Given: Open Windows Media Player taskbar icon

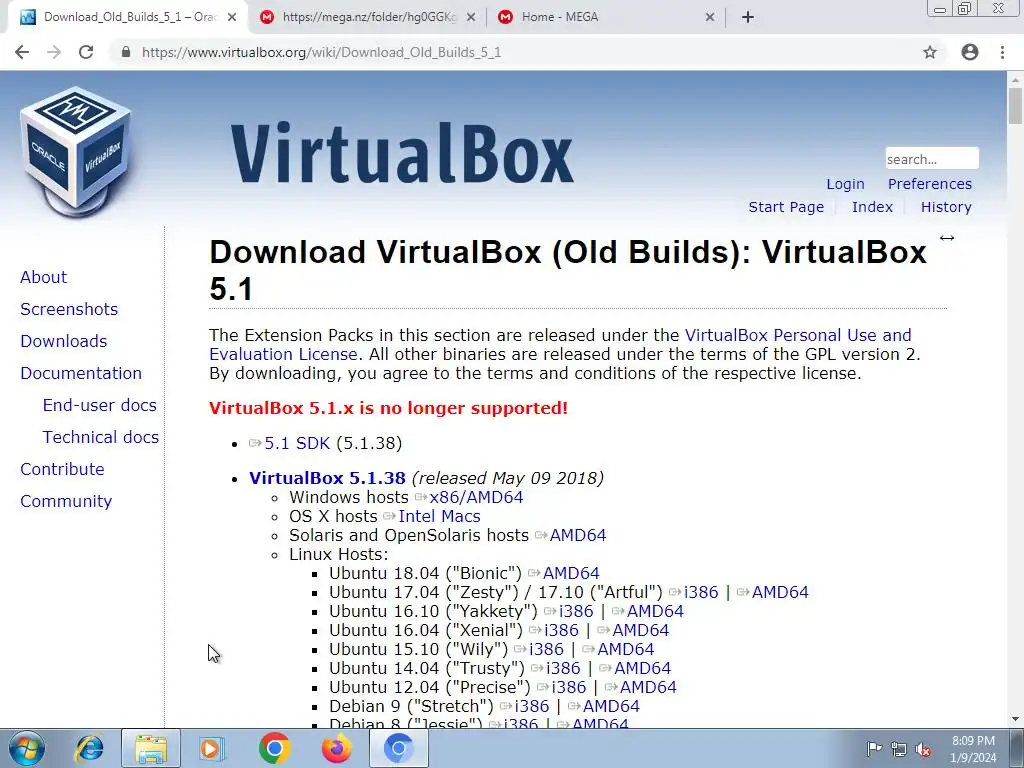Looking at the screenshot, I should (212, 748).
